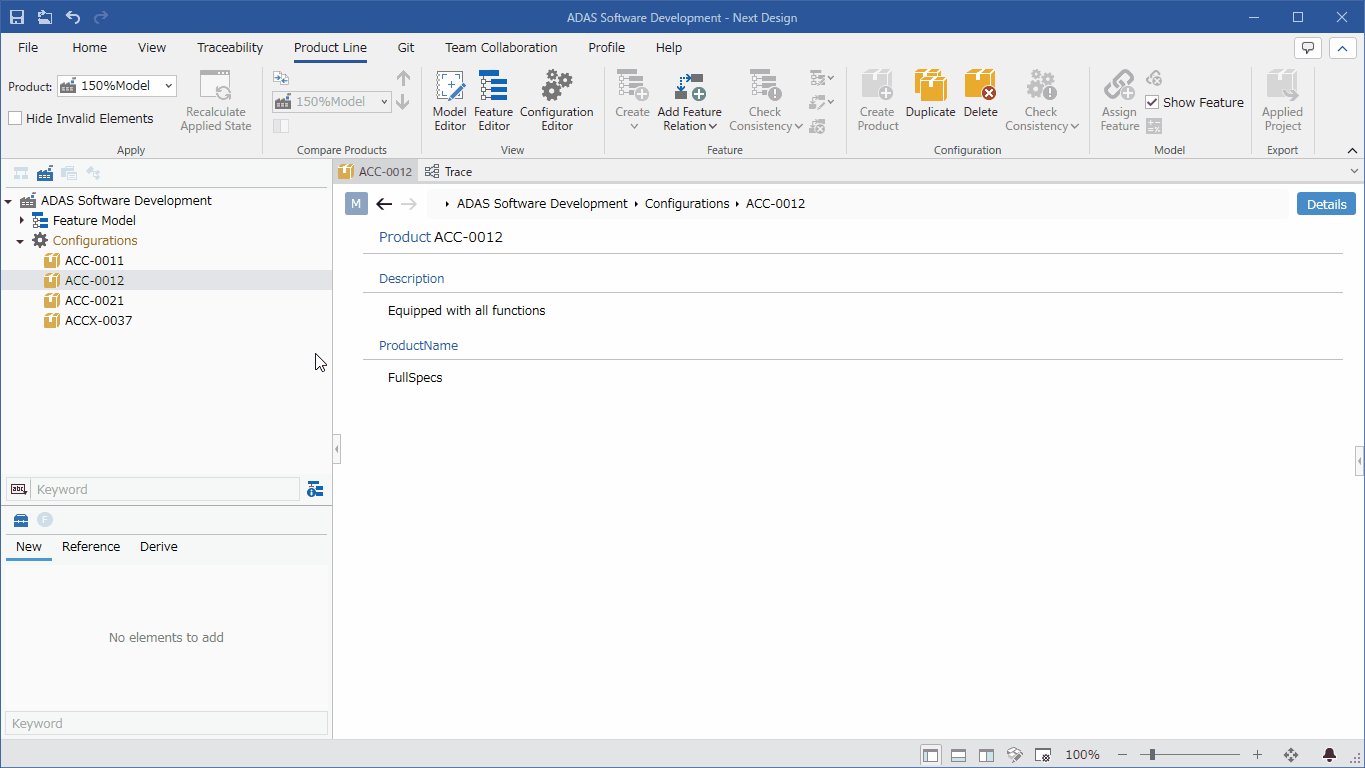
Task: Click Recalculate Applied State
Action: coord(215,100)
